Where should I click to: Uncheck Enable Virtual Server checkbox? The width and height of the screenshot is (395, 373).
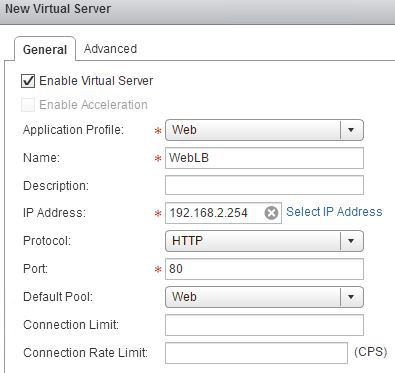pos(28,81)
